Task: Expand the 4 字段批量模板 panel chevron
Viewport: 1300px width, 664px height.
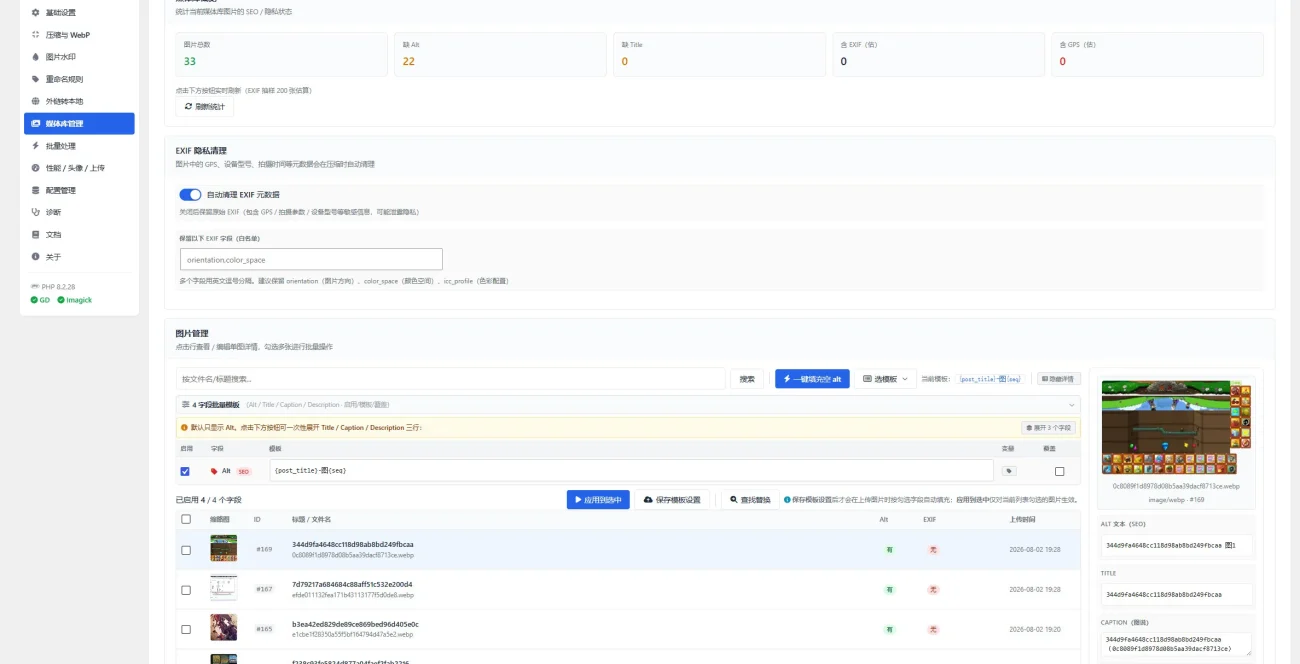Action: click(x=1072, y=405)
